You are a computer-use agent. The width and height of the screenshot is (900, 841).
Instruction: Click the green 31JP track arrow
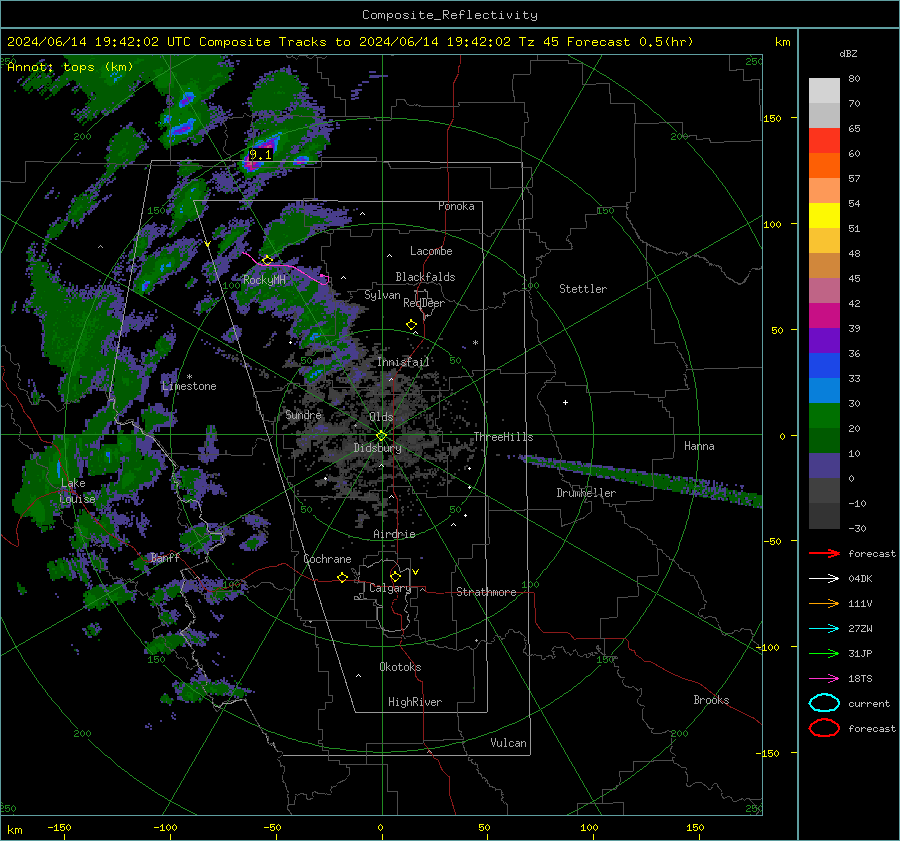click(824, 653)
